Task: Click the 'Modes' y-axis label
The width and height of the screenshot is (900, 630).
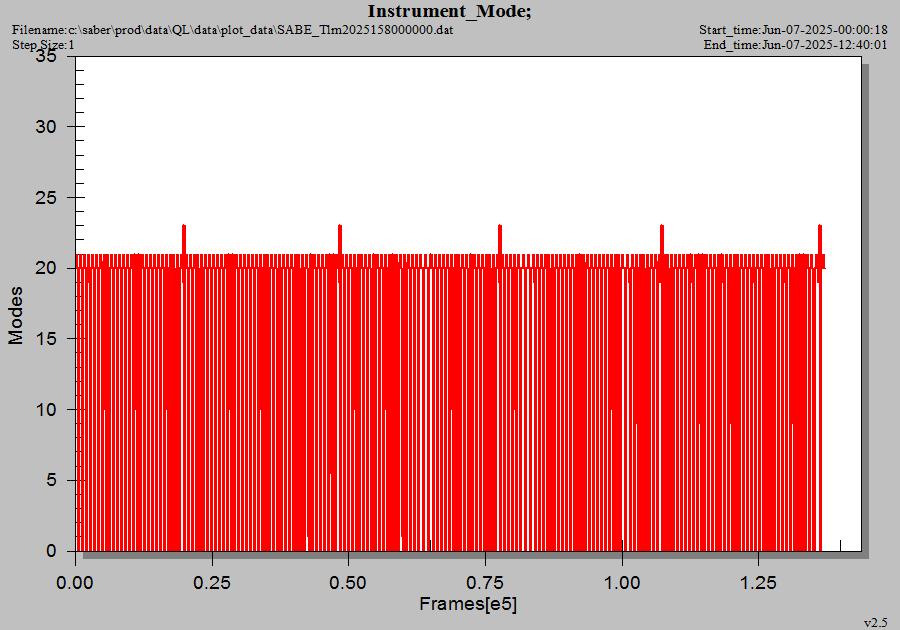Action: tap(15, 316)
